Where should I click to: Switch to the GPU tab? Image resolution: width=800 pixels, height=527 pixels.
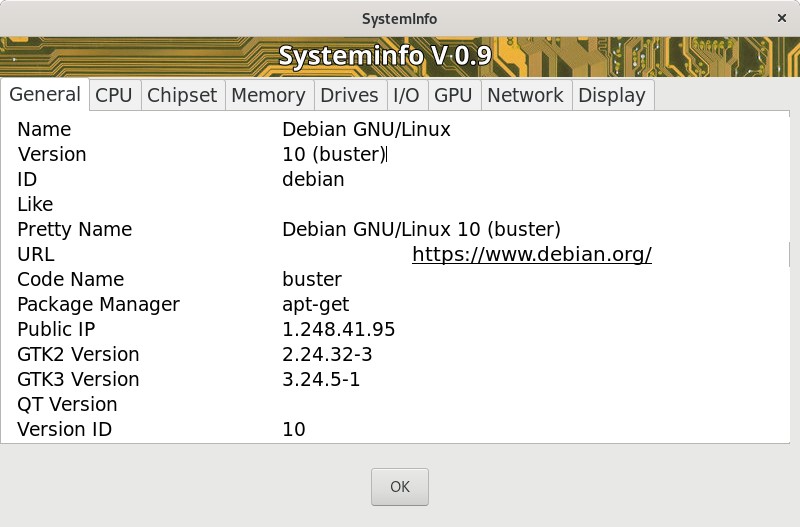(x=453, y=95)
